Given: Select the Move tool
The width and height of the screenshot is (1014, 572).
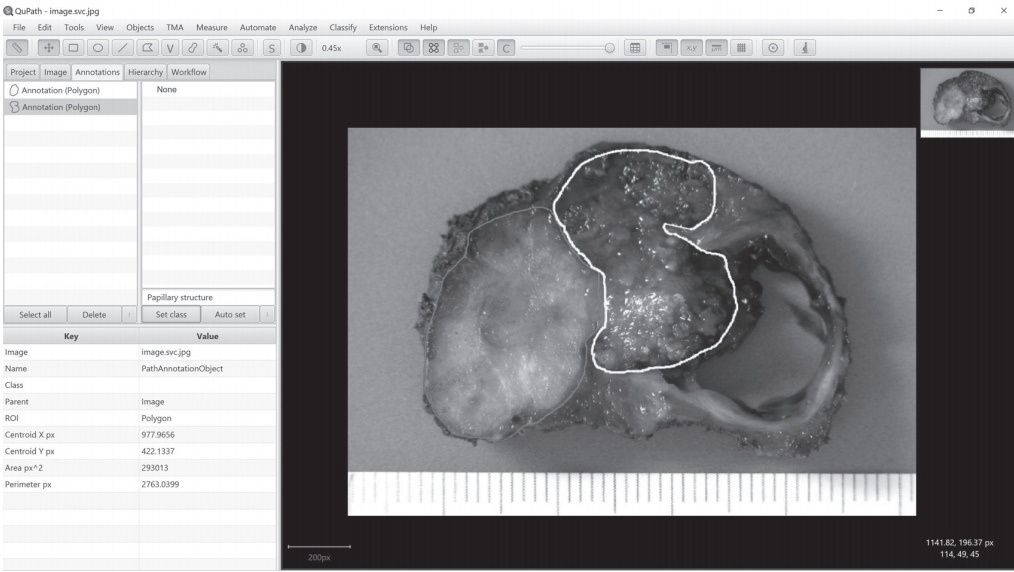Looking at the screenshot, I should coord(47,48).
